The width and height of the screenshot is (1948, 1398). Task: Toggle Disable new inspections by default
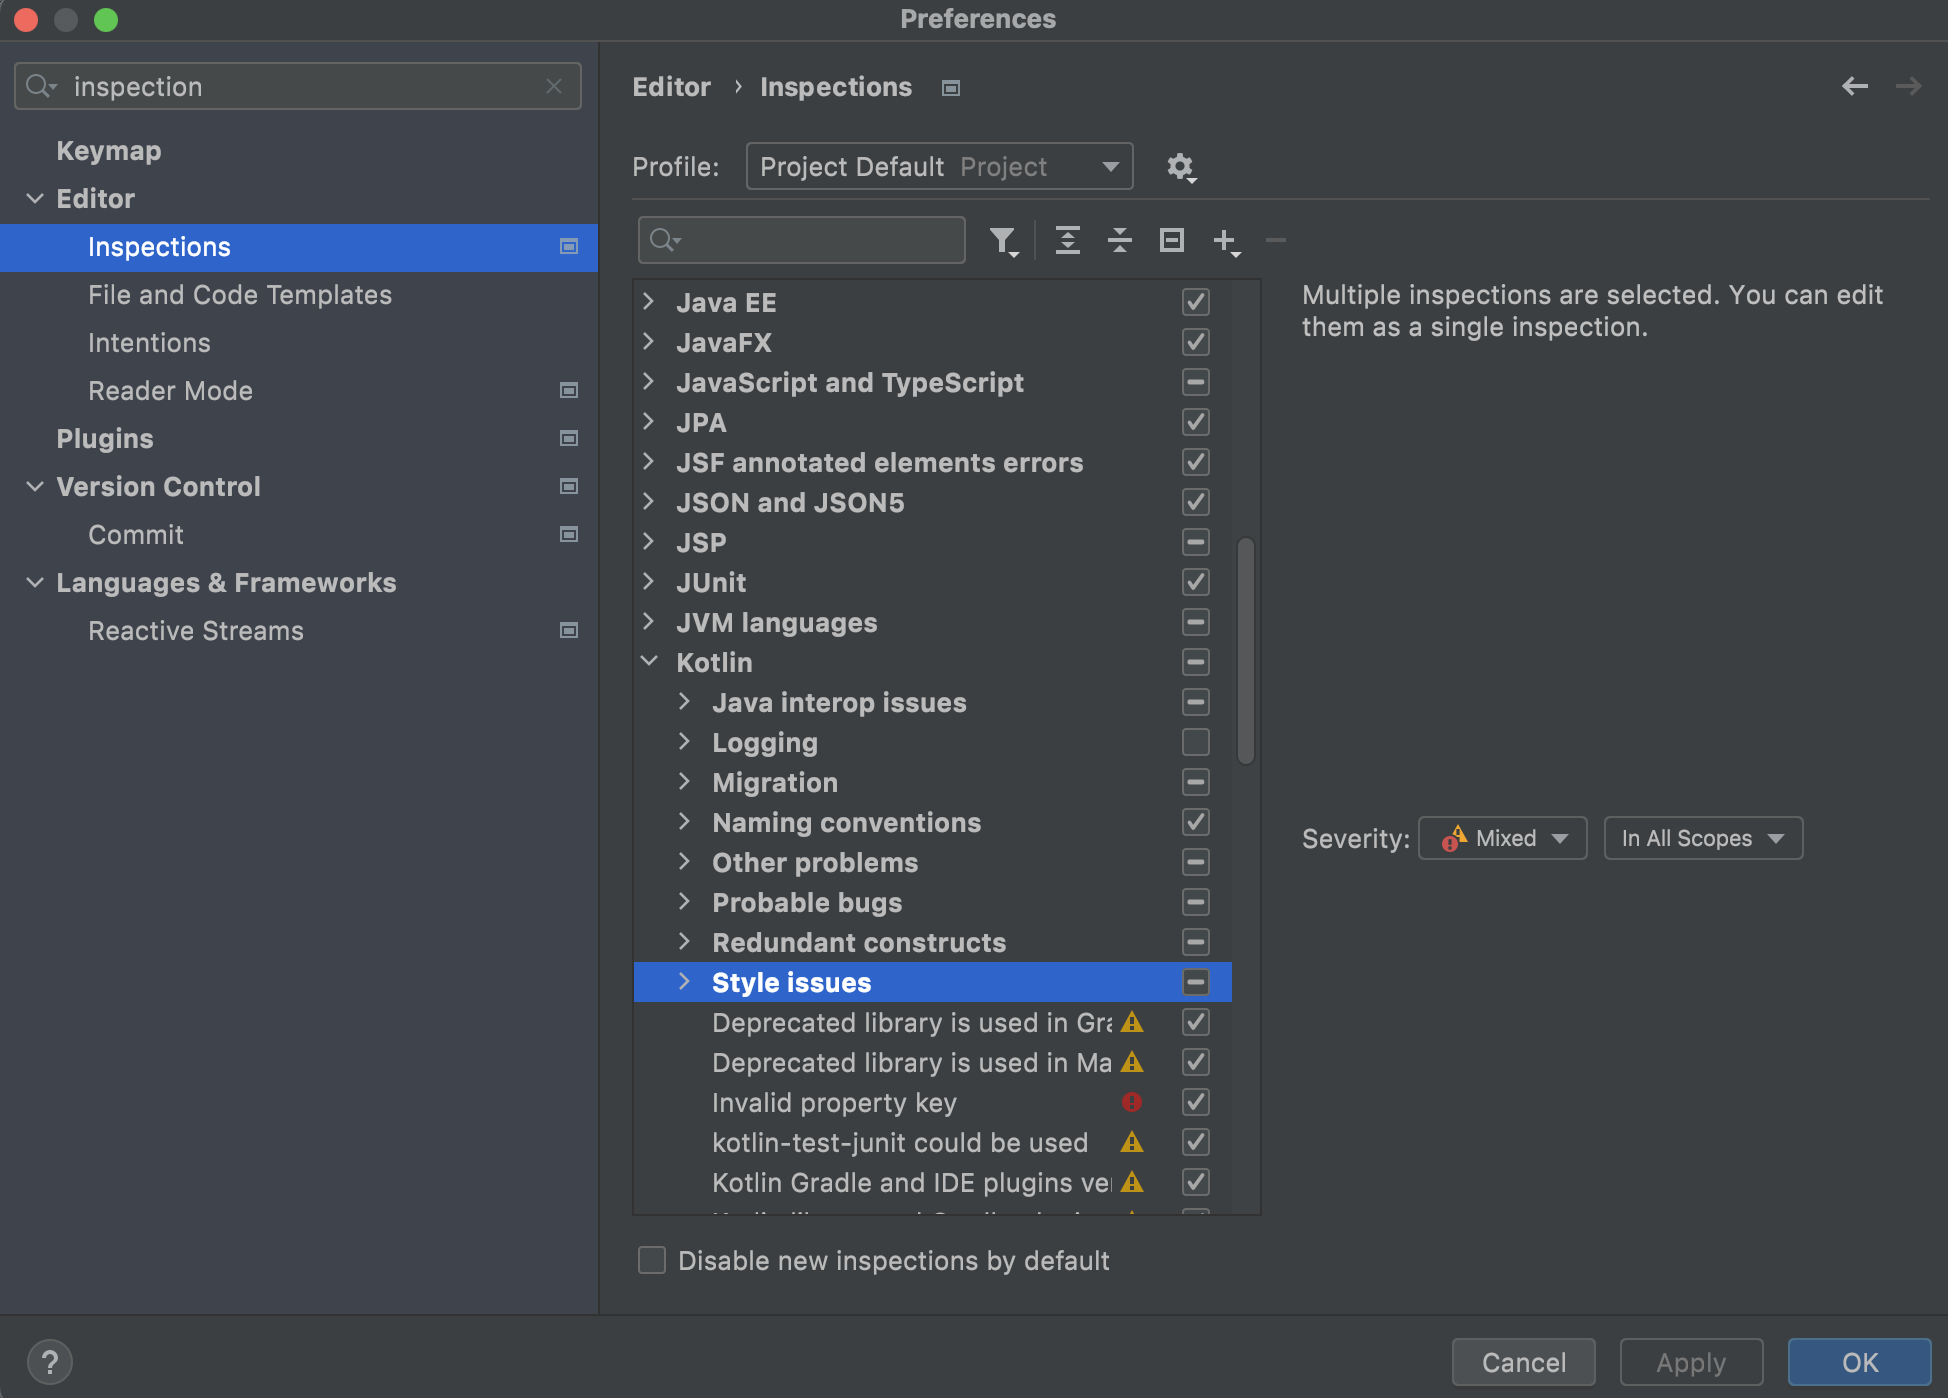[652, 1260]
